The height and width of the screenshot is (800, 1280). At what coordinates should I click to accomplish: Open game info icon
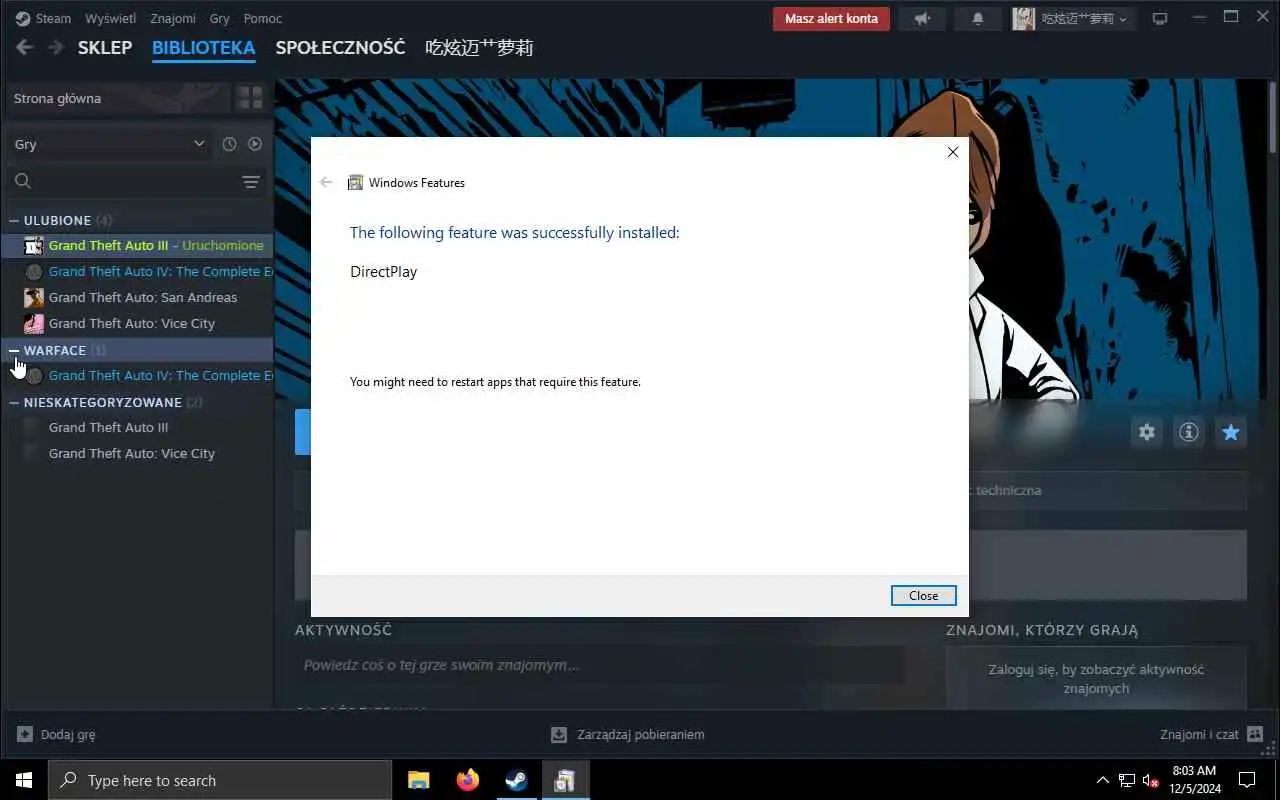[1189, 432]
